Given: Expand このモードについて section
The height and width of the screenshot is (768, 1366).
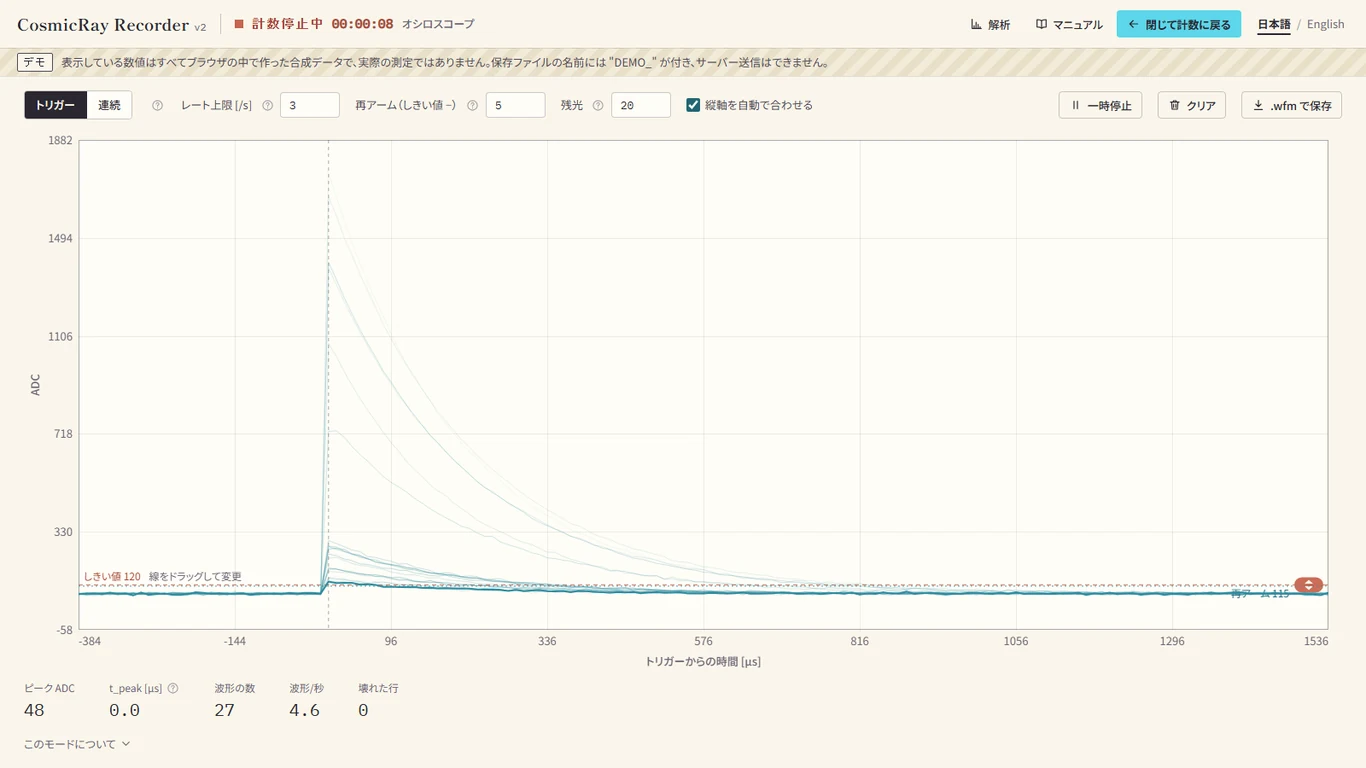Looking at the screenshot, I should tap(77, 744).
